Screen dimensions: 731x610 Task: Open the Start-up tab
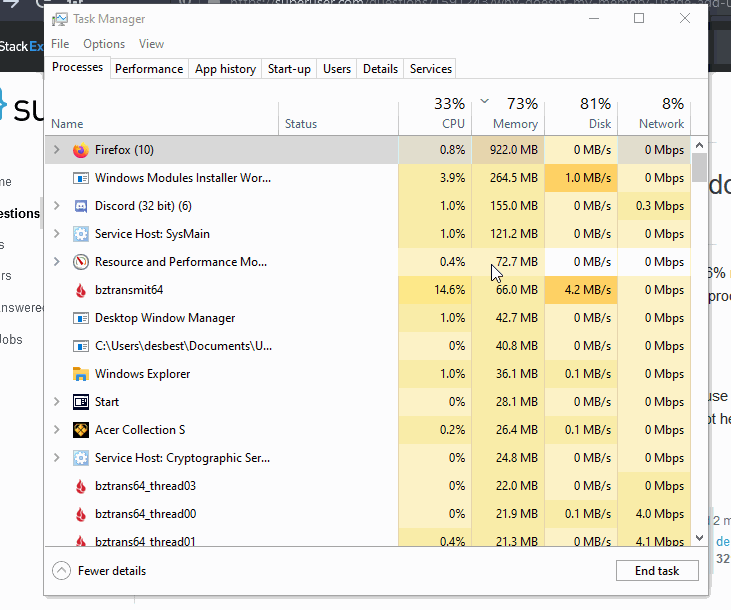pyautogui.click(x=289, y=69)
